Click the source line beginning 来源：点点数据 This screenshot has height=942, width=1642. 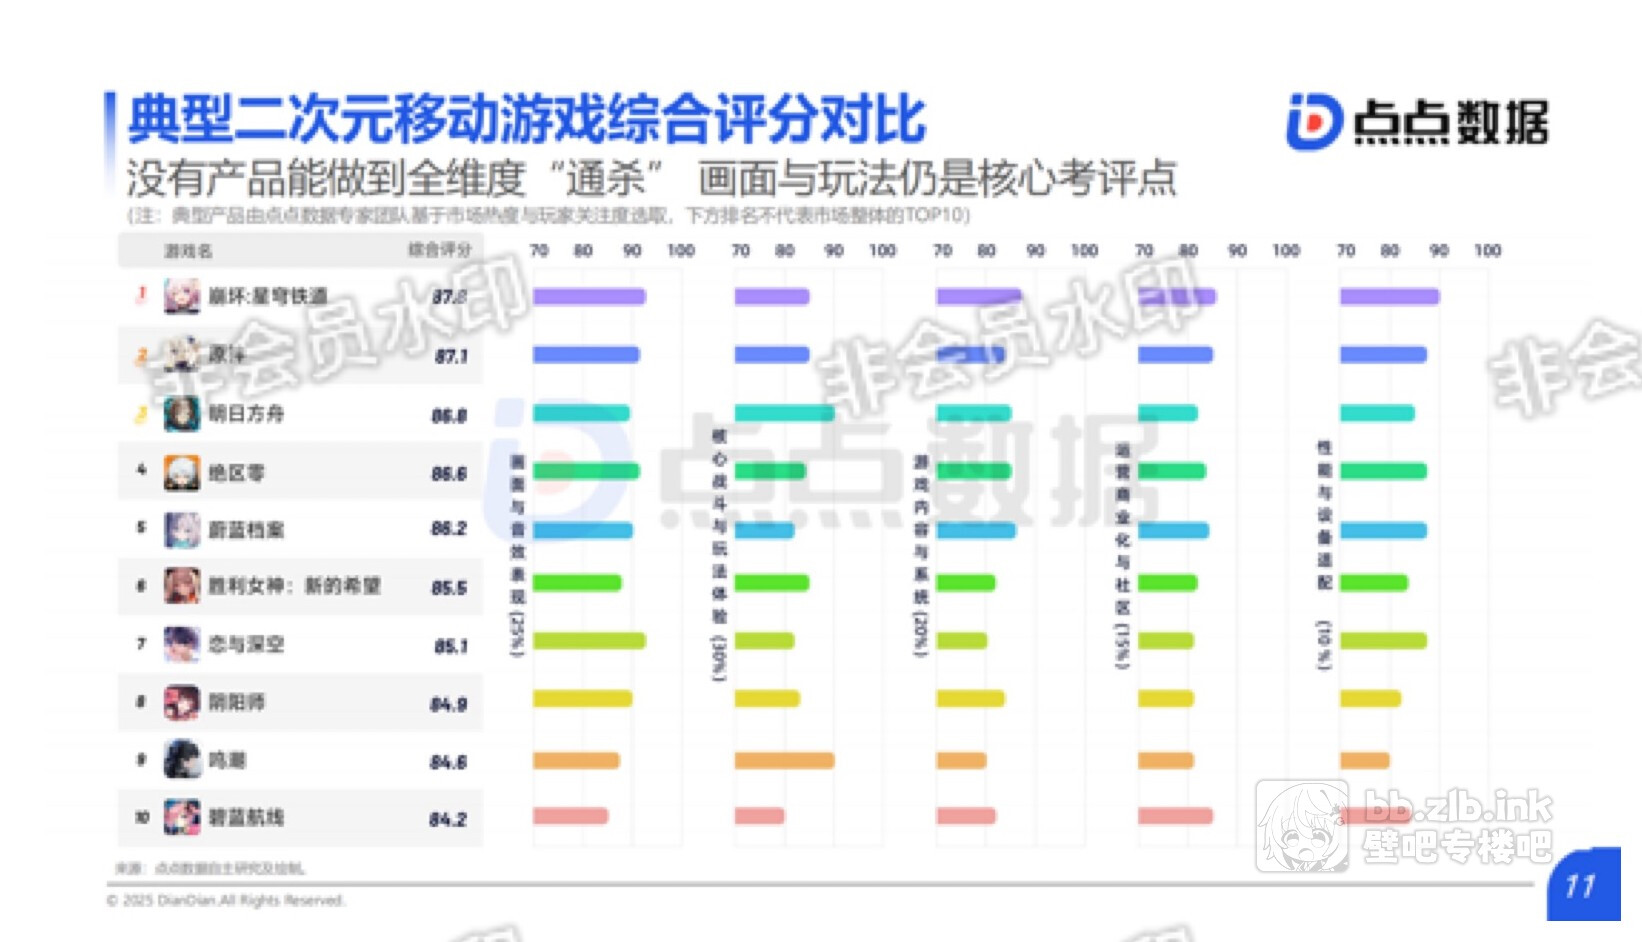click(210, 868)
